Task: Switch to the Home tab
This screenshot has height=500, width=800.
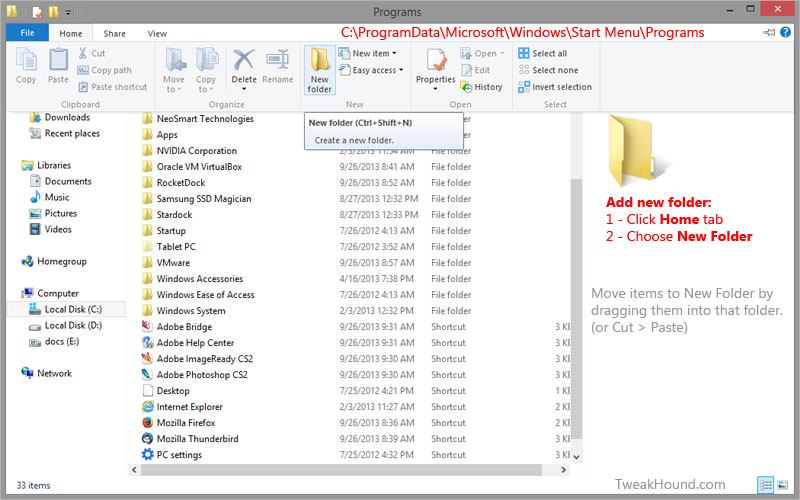Action: (x=70, y=33)
